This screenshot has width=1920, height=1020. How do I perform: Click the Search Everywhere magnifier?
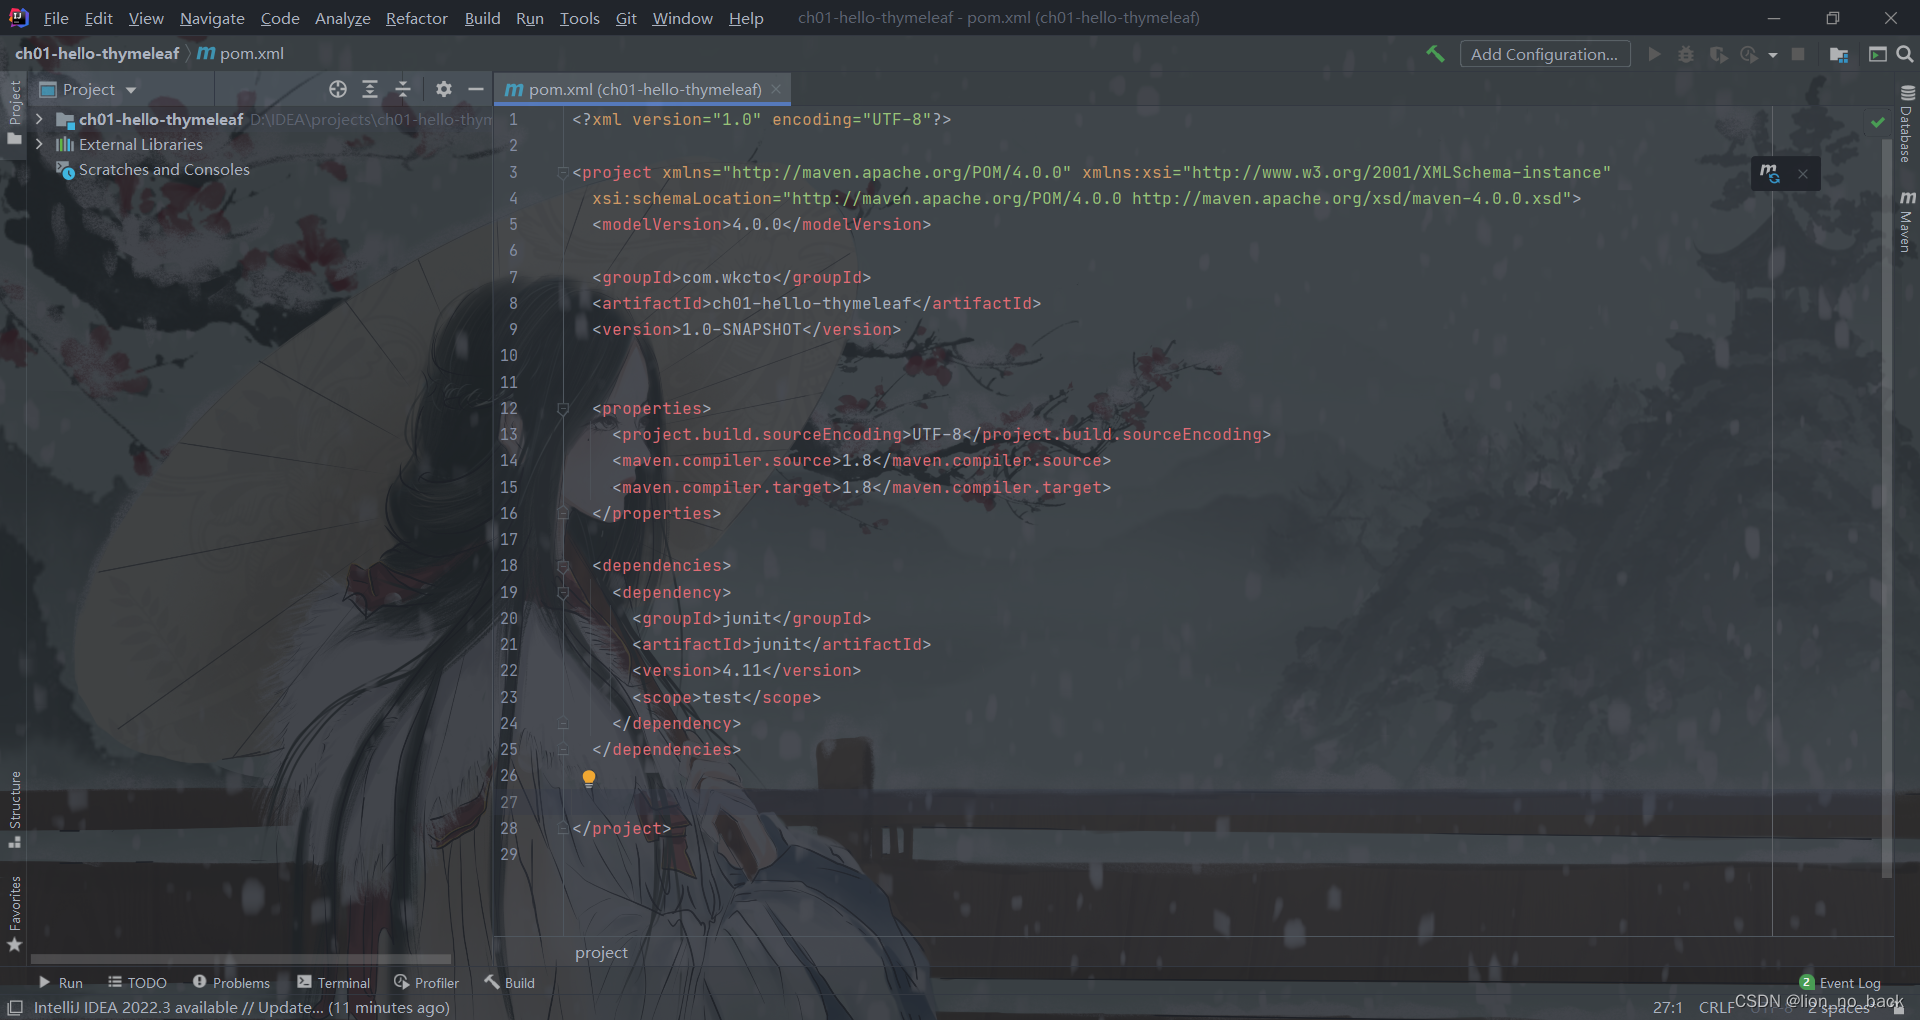[1905, 54]
